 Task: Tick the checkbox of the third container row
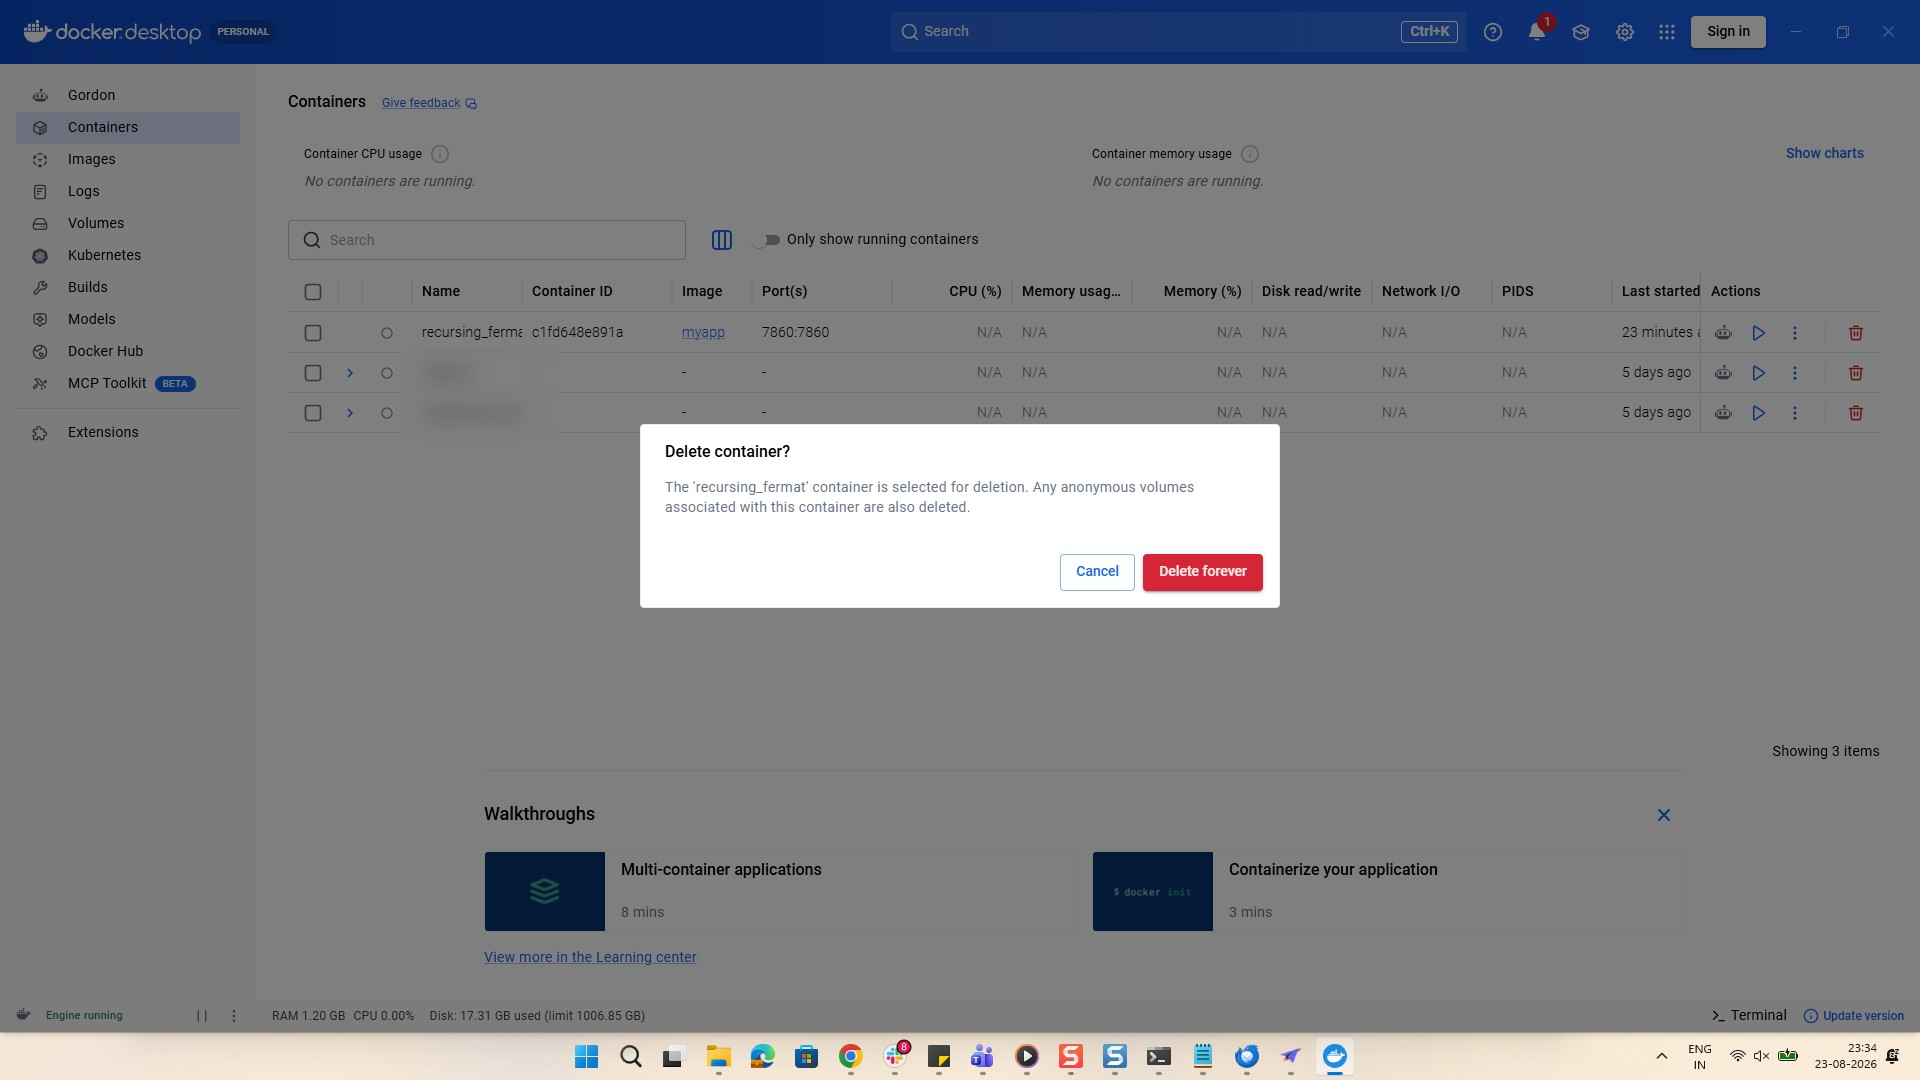click(x=313, y=413)
